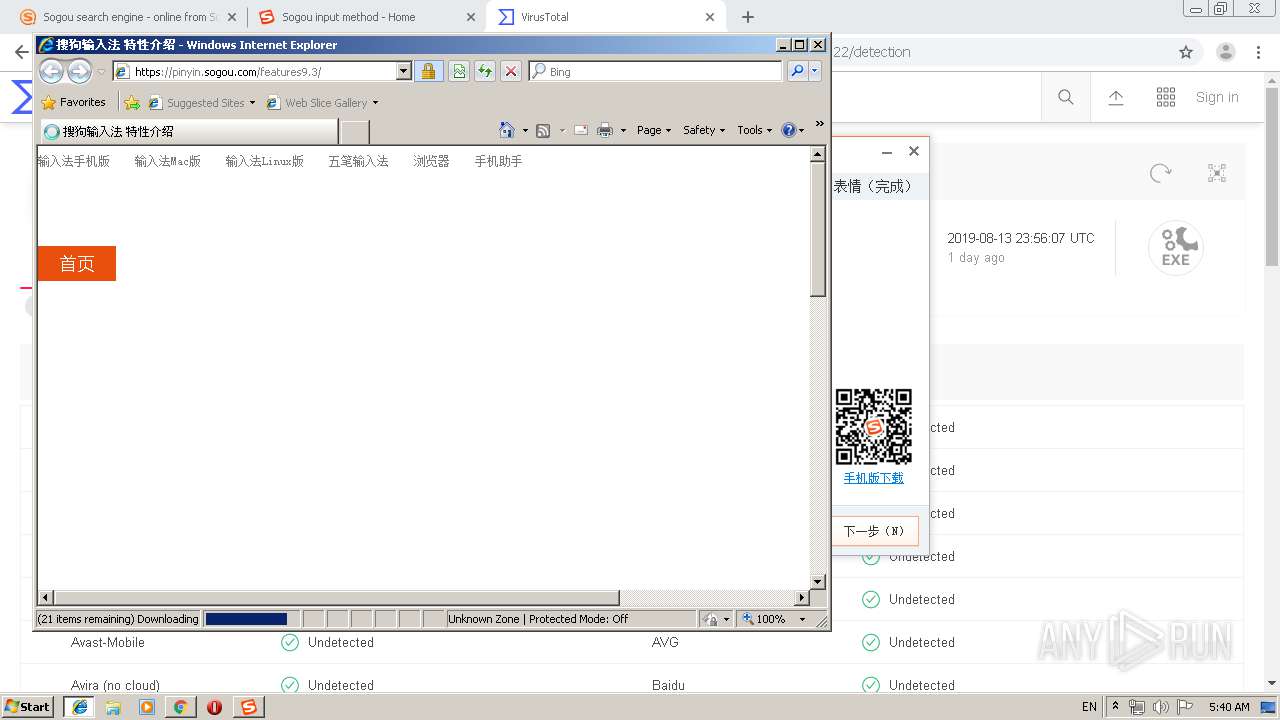Click the orange 首页 button
The height and width of the screenshot is (720, 1280).
77,263
